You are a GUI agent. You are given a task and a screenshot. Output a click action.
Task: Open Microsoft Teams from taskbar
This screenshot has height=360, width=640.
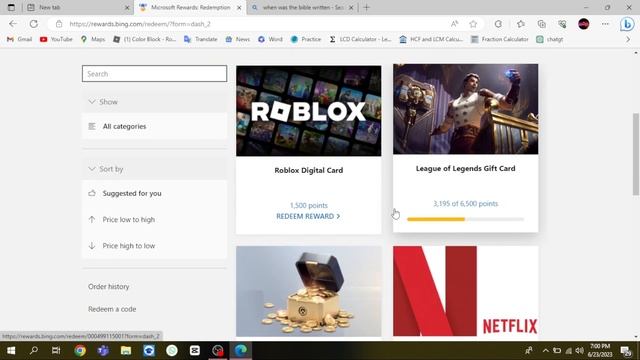point(103,351)
